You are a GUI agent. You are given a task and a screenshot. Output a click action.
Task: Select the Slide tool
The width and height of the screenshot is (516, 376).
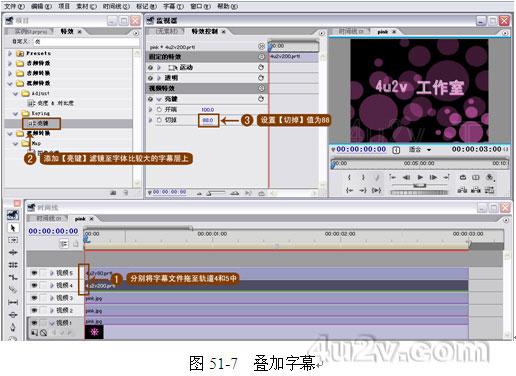(13, 315)
